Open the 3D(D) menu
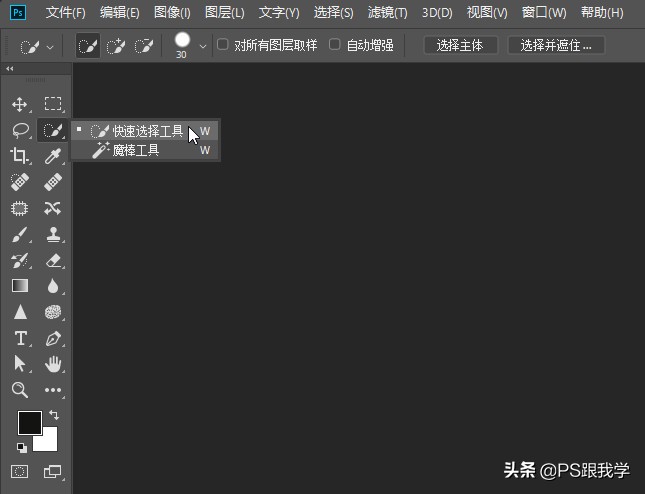This screenshot has width=645, height=494. click(x=437, y=13)
